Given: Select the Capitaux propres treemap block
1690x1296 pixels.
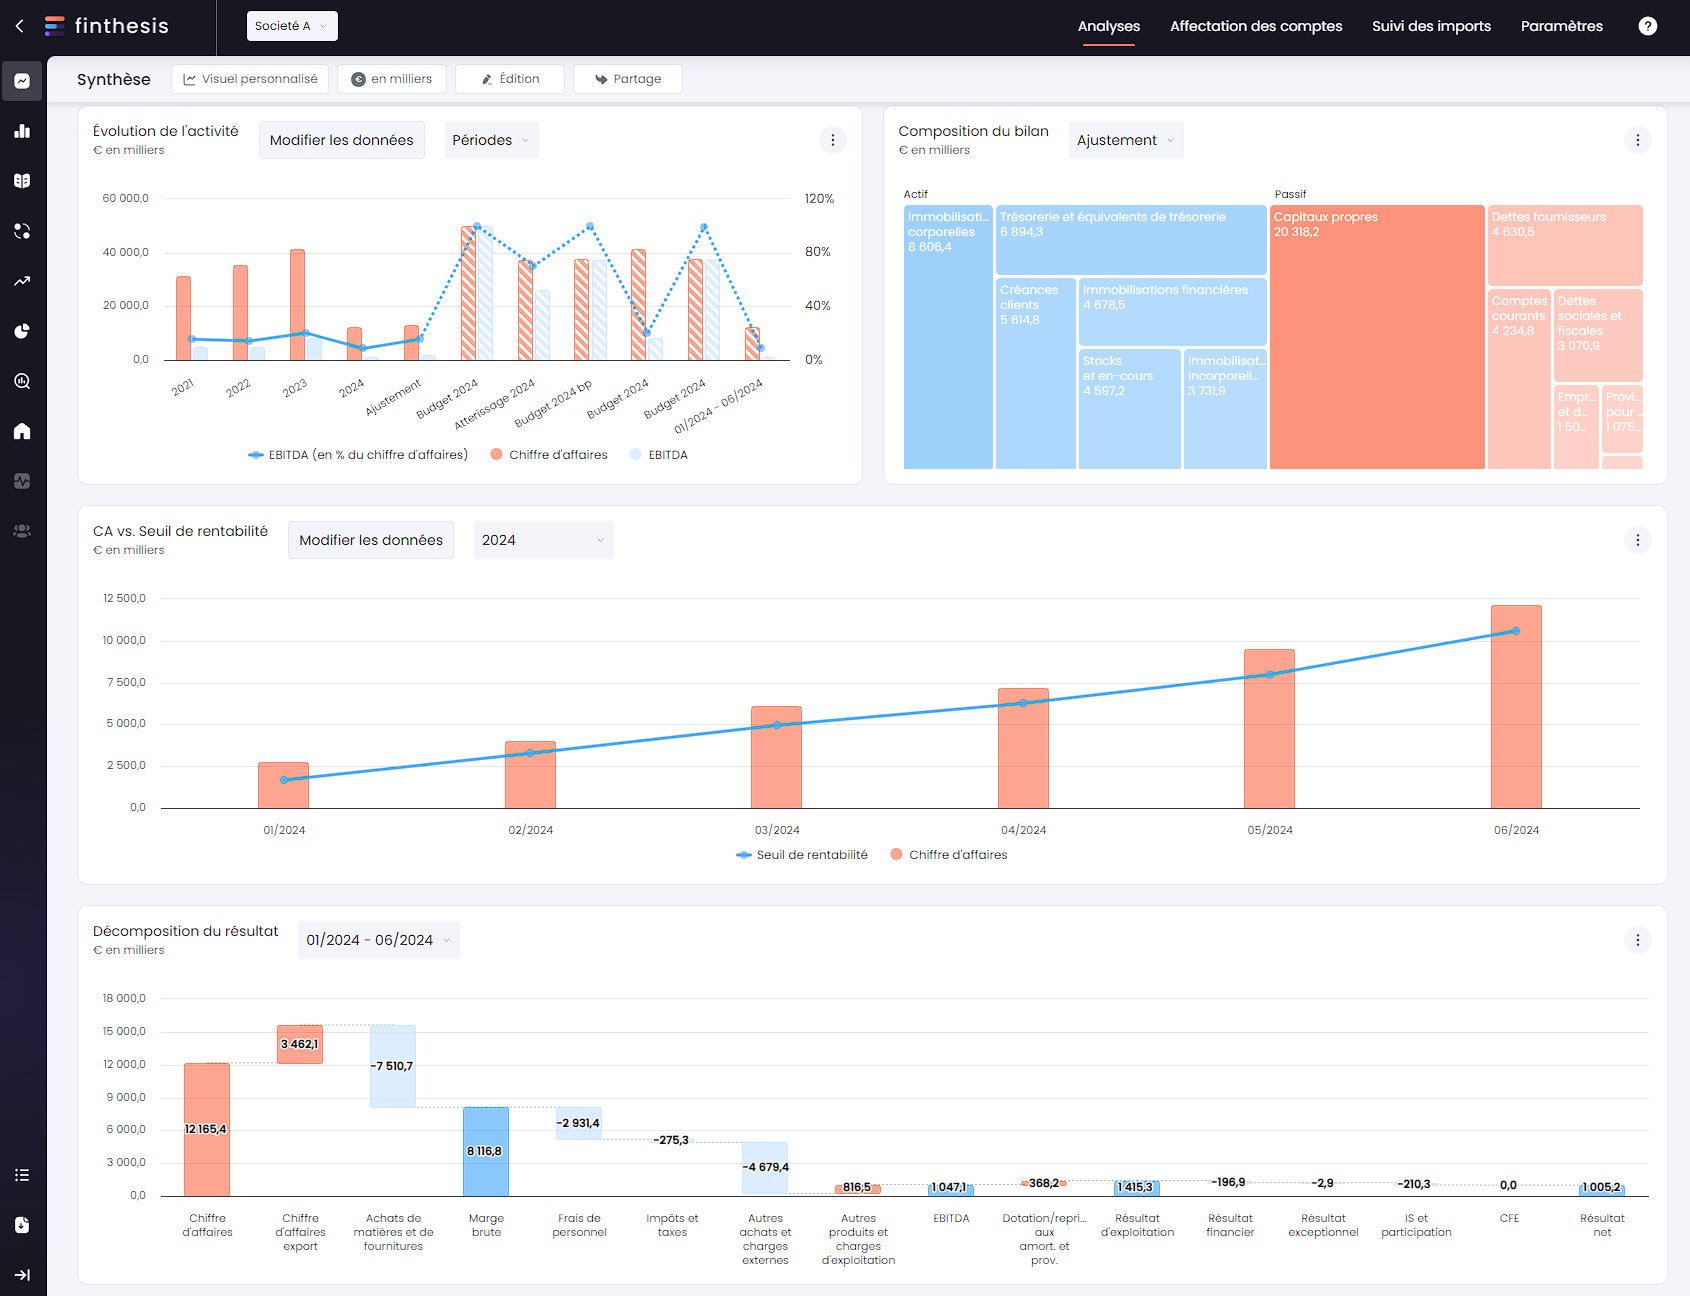Looking at the screenshot, I should [x=1377, y=337].
